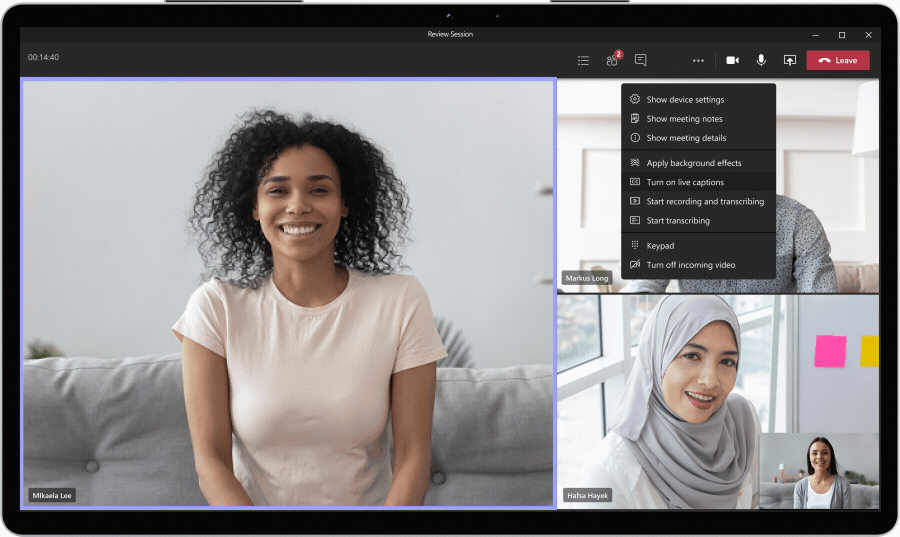
Task: Click the share content icon
Action: pos(789,60)
